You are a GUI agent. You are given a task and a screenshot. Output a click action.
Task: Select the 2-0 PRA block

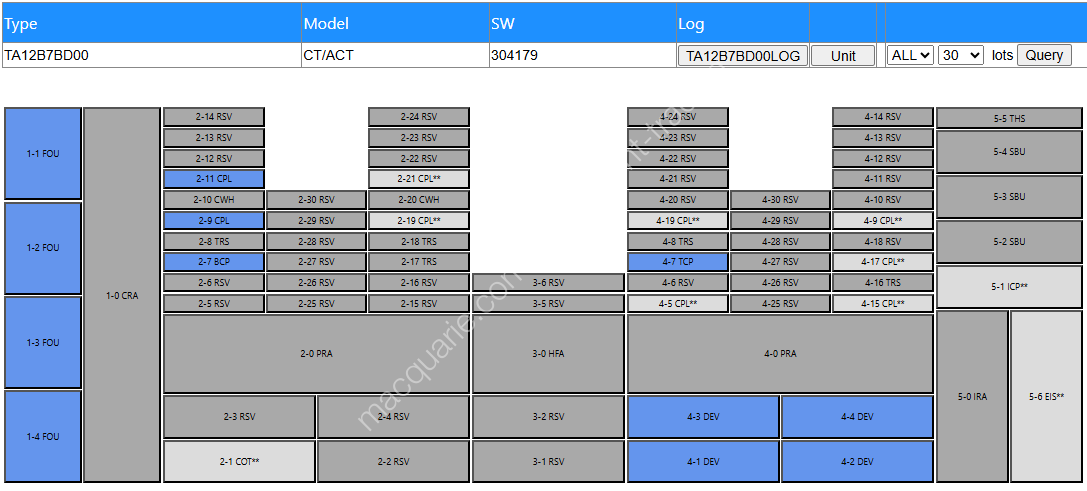point(316,354)
